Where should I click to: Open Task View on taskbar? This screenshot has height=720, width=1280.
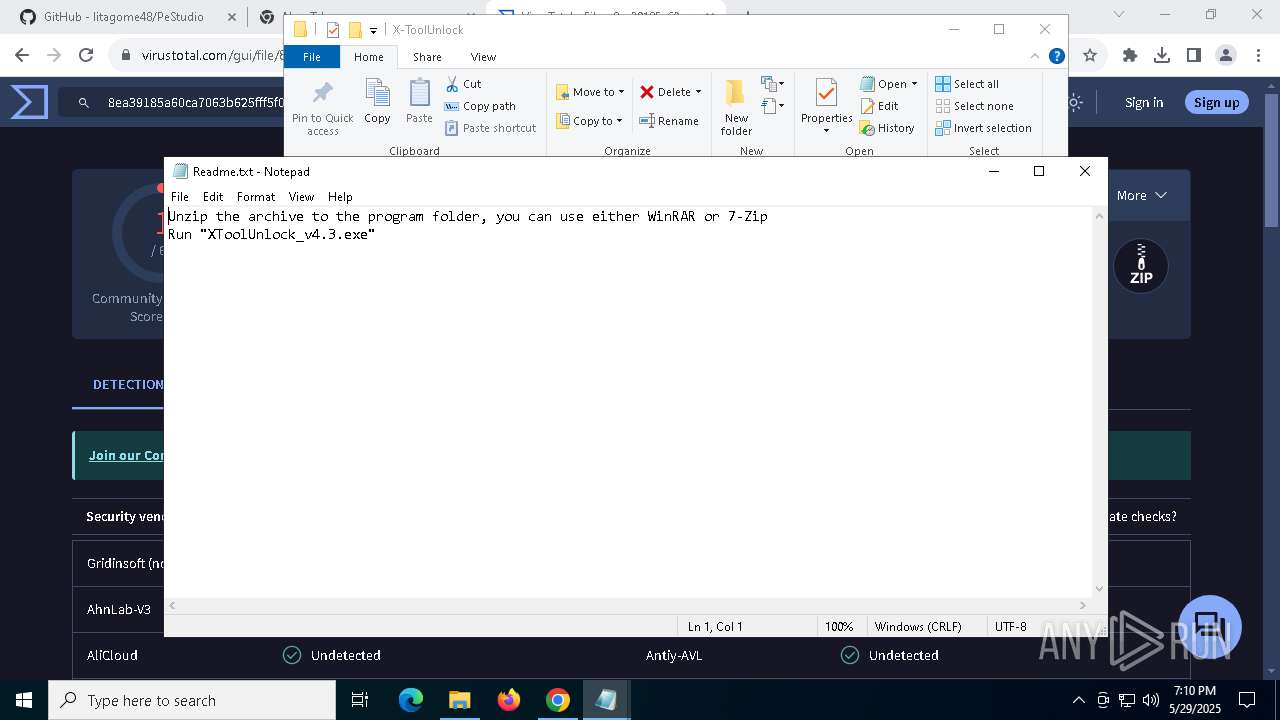(360, 700)
